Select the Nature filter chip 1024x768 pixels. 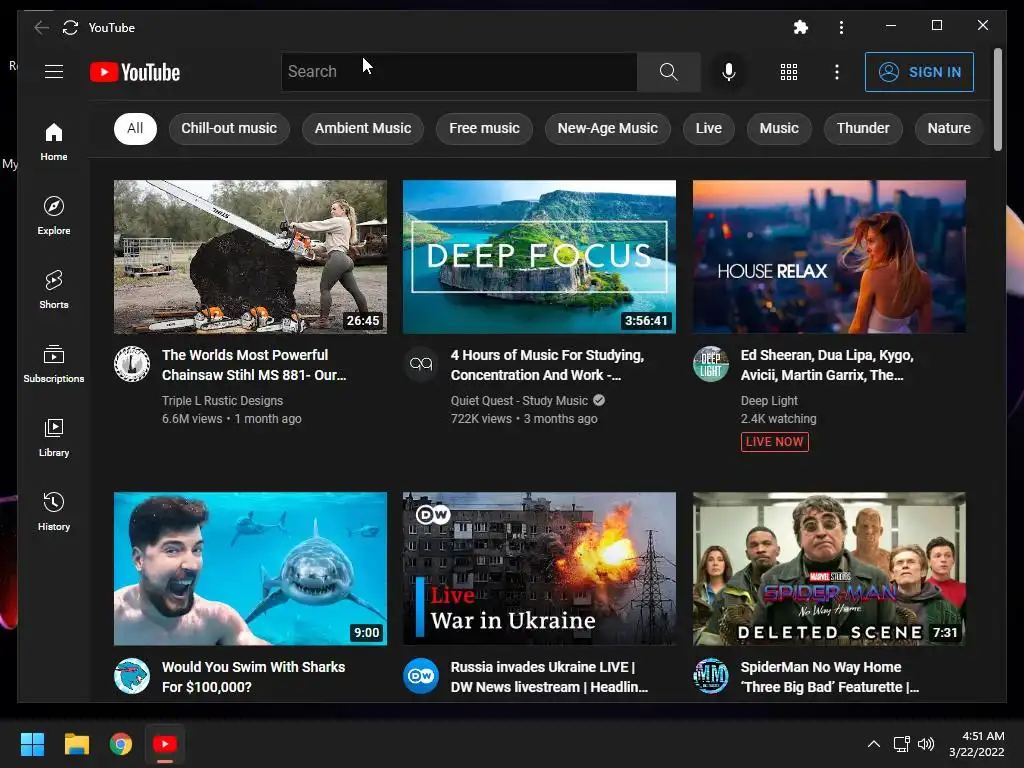point(949,128)
